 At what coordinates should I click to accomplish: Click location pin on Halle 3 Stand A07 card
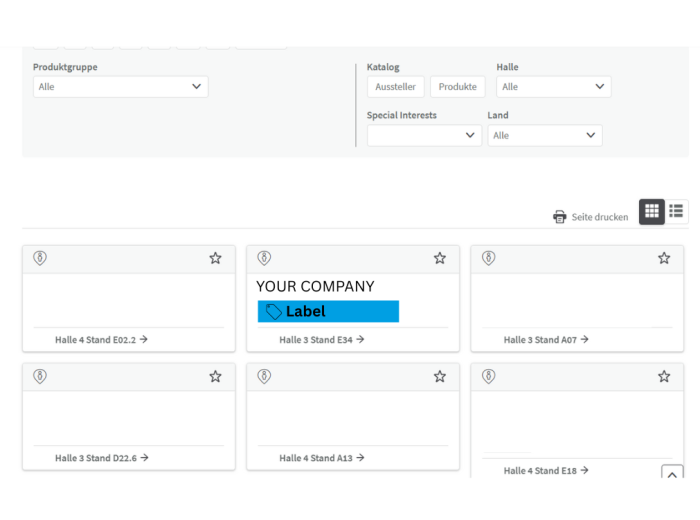pos(488,258)
